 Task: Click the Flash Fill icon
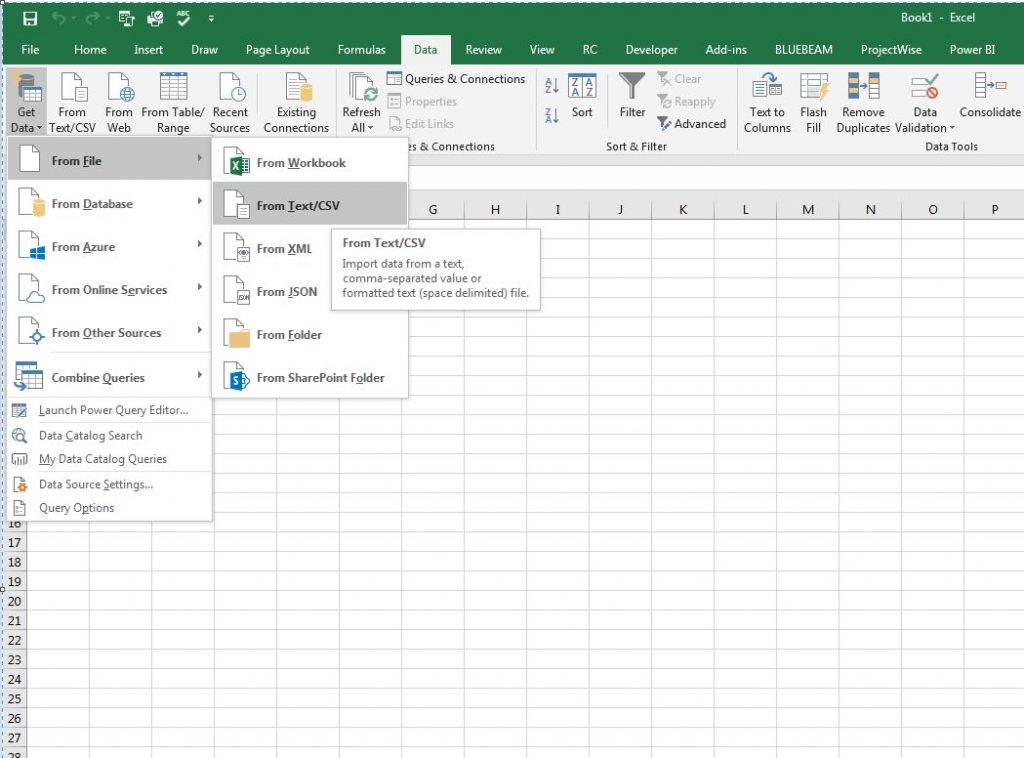[x=813, y=102]
